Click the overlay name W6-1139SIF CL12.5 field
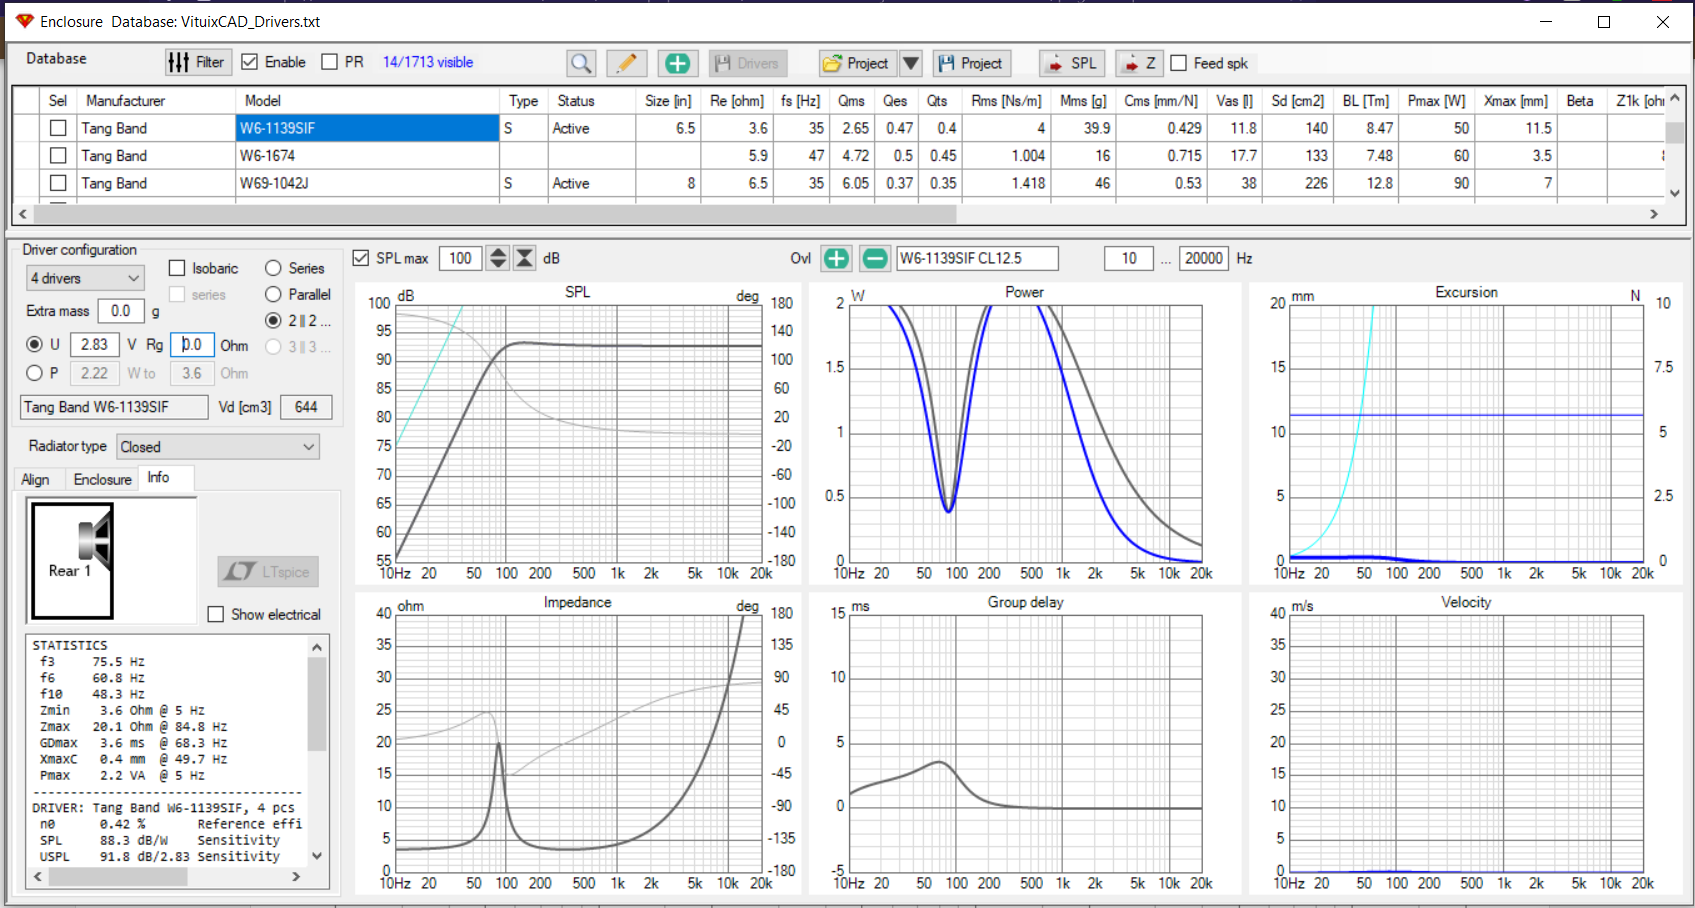Image resolution: width=1695 pixels, height=908 pixels. 977,258
